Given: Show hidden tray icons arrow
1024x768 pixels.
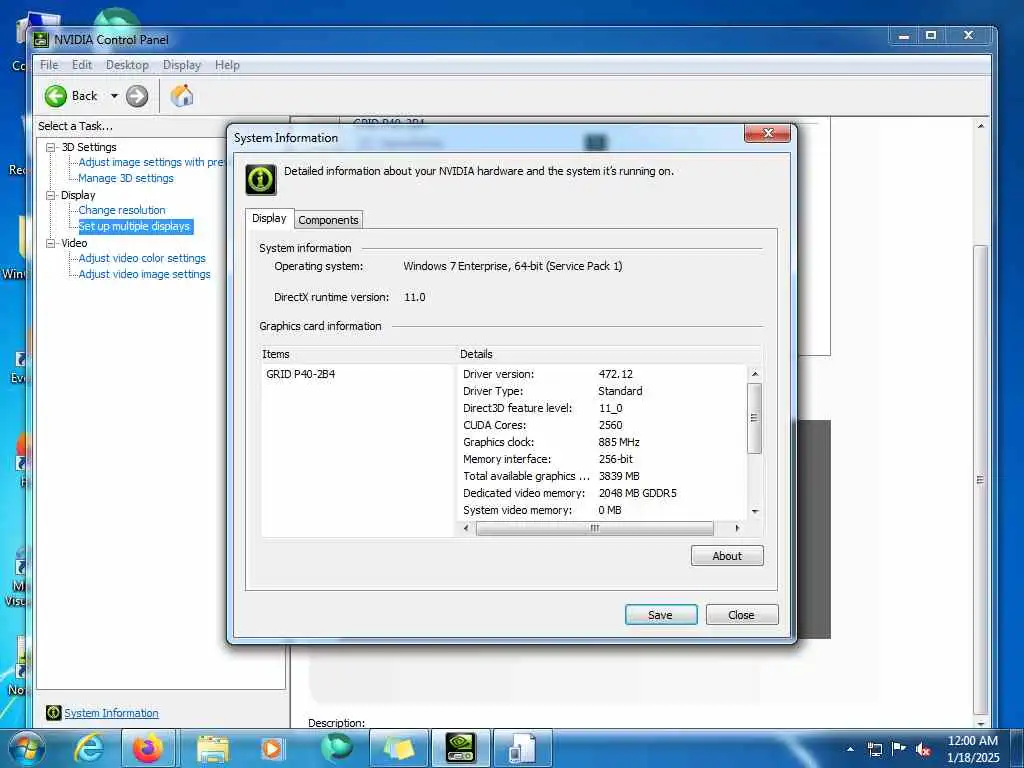Looking at the screenshot, I should click(850, 749).
